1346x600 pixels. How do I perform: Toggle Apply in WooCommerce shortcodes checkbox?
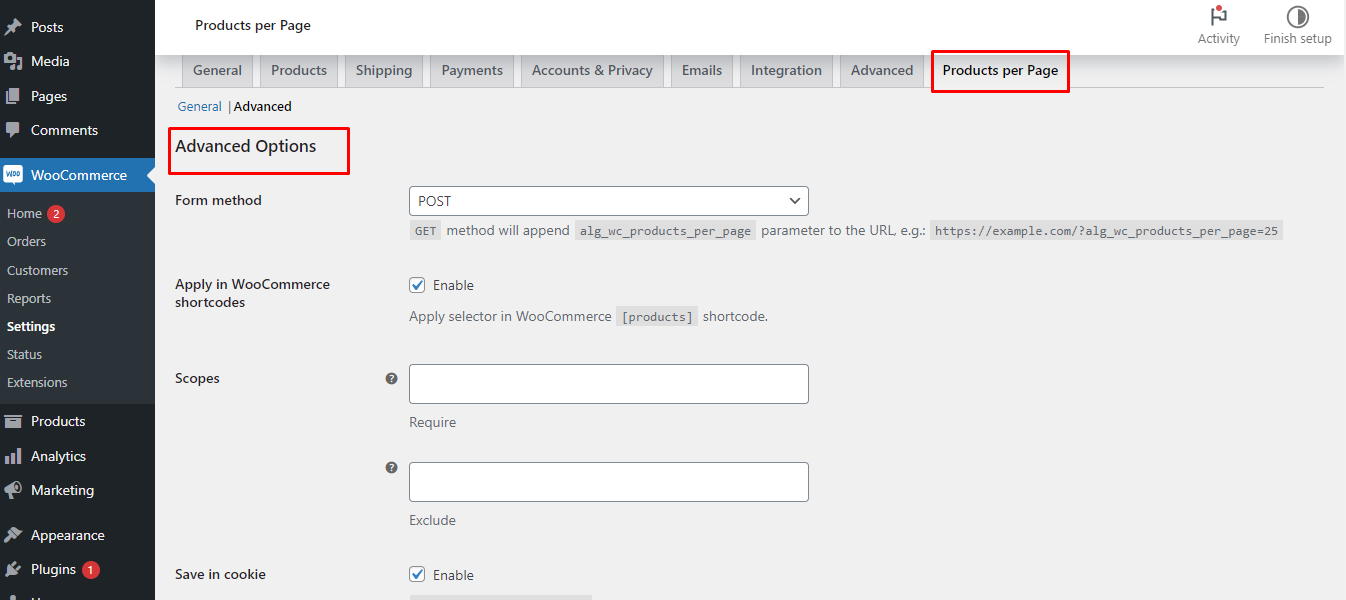417,285
